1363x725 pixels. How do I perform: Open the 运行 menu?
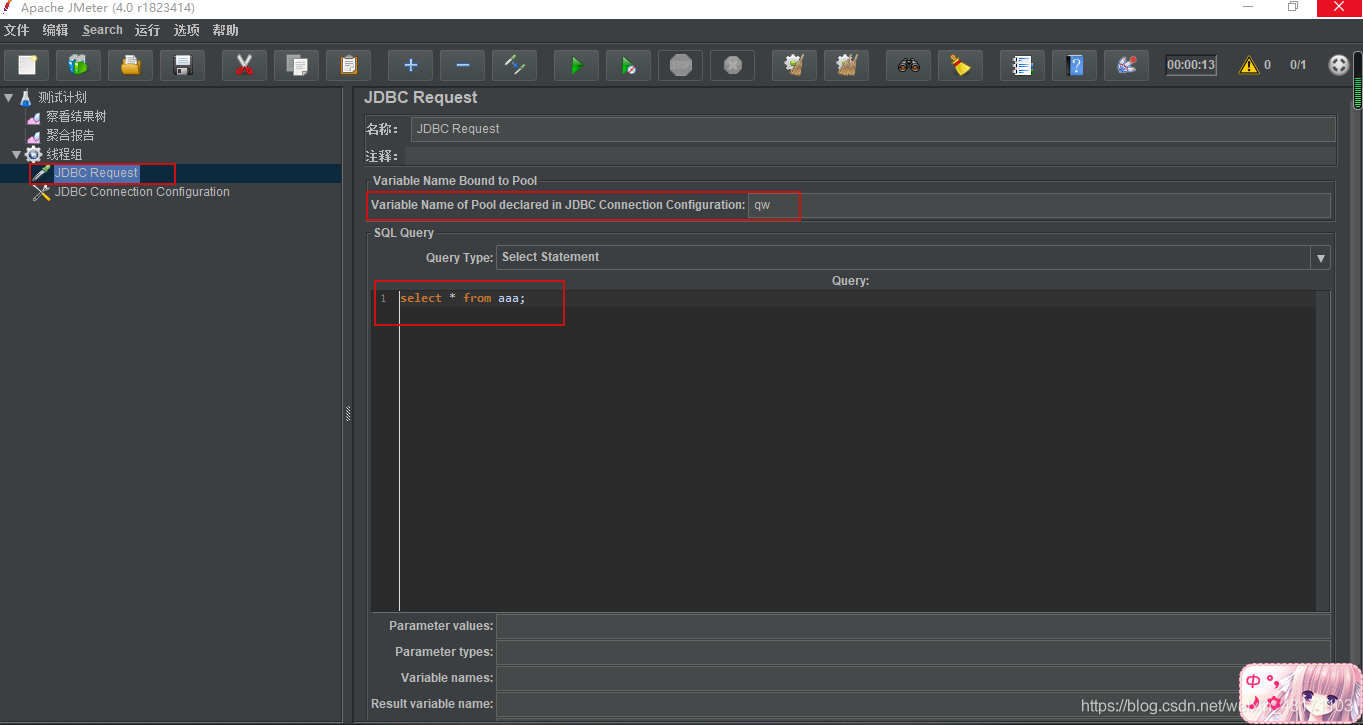(x=147, y=30)
